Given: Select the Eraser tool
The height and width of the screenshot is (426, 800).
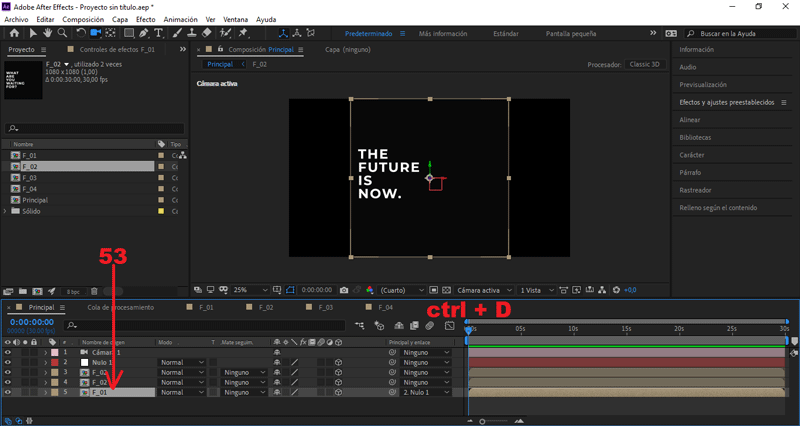Looking at the screenshot, I should click(206, 33).
